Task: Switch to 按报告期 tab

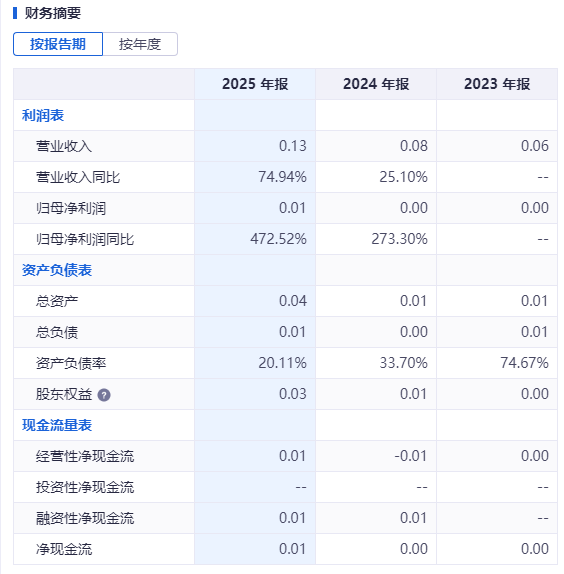Action: [58, 44]
